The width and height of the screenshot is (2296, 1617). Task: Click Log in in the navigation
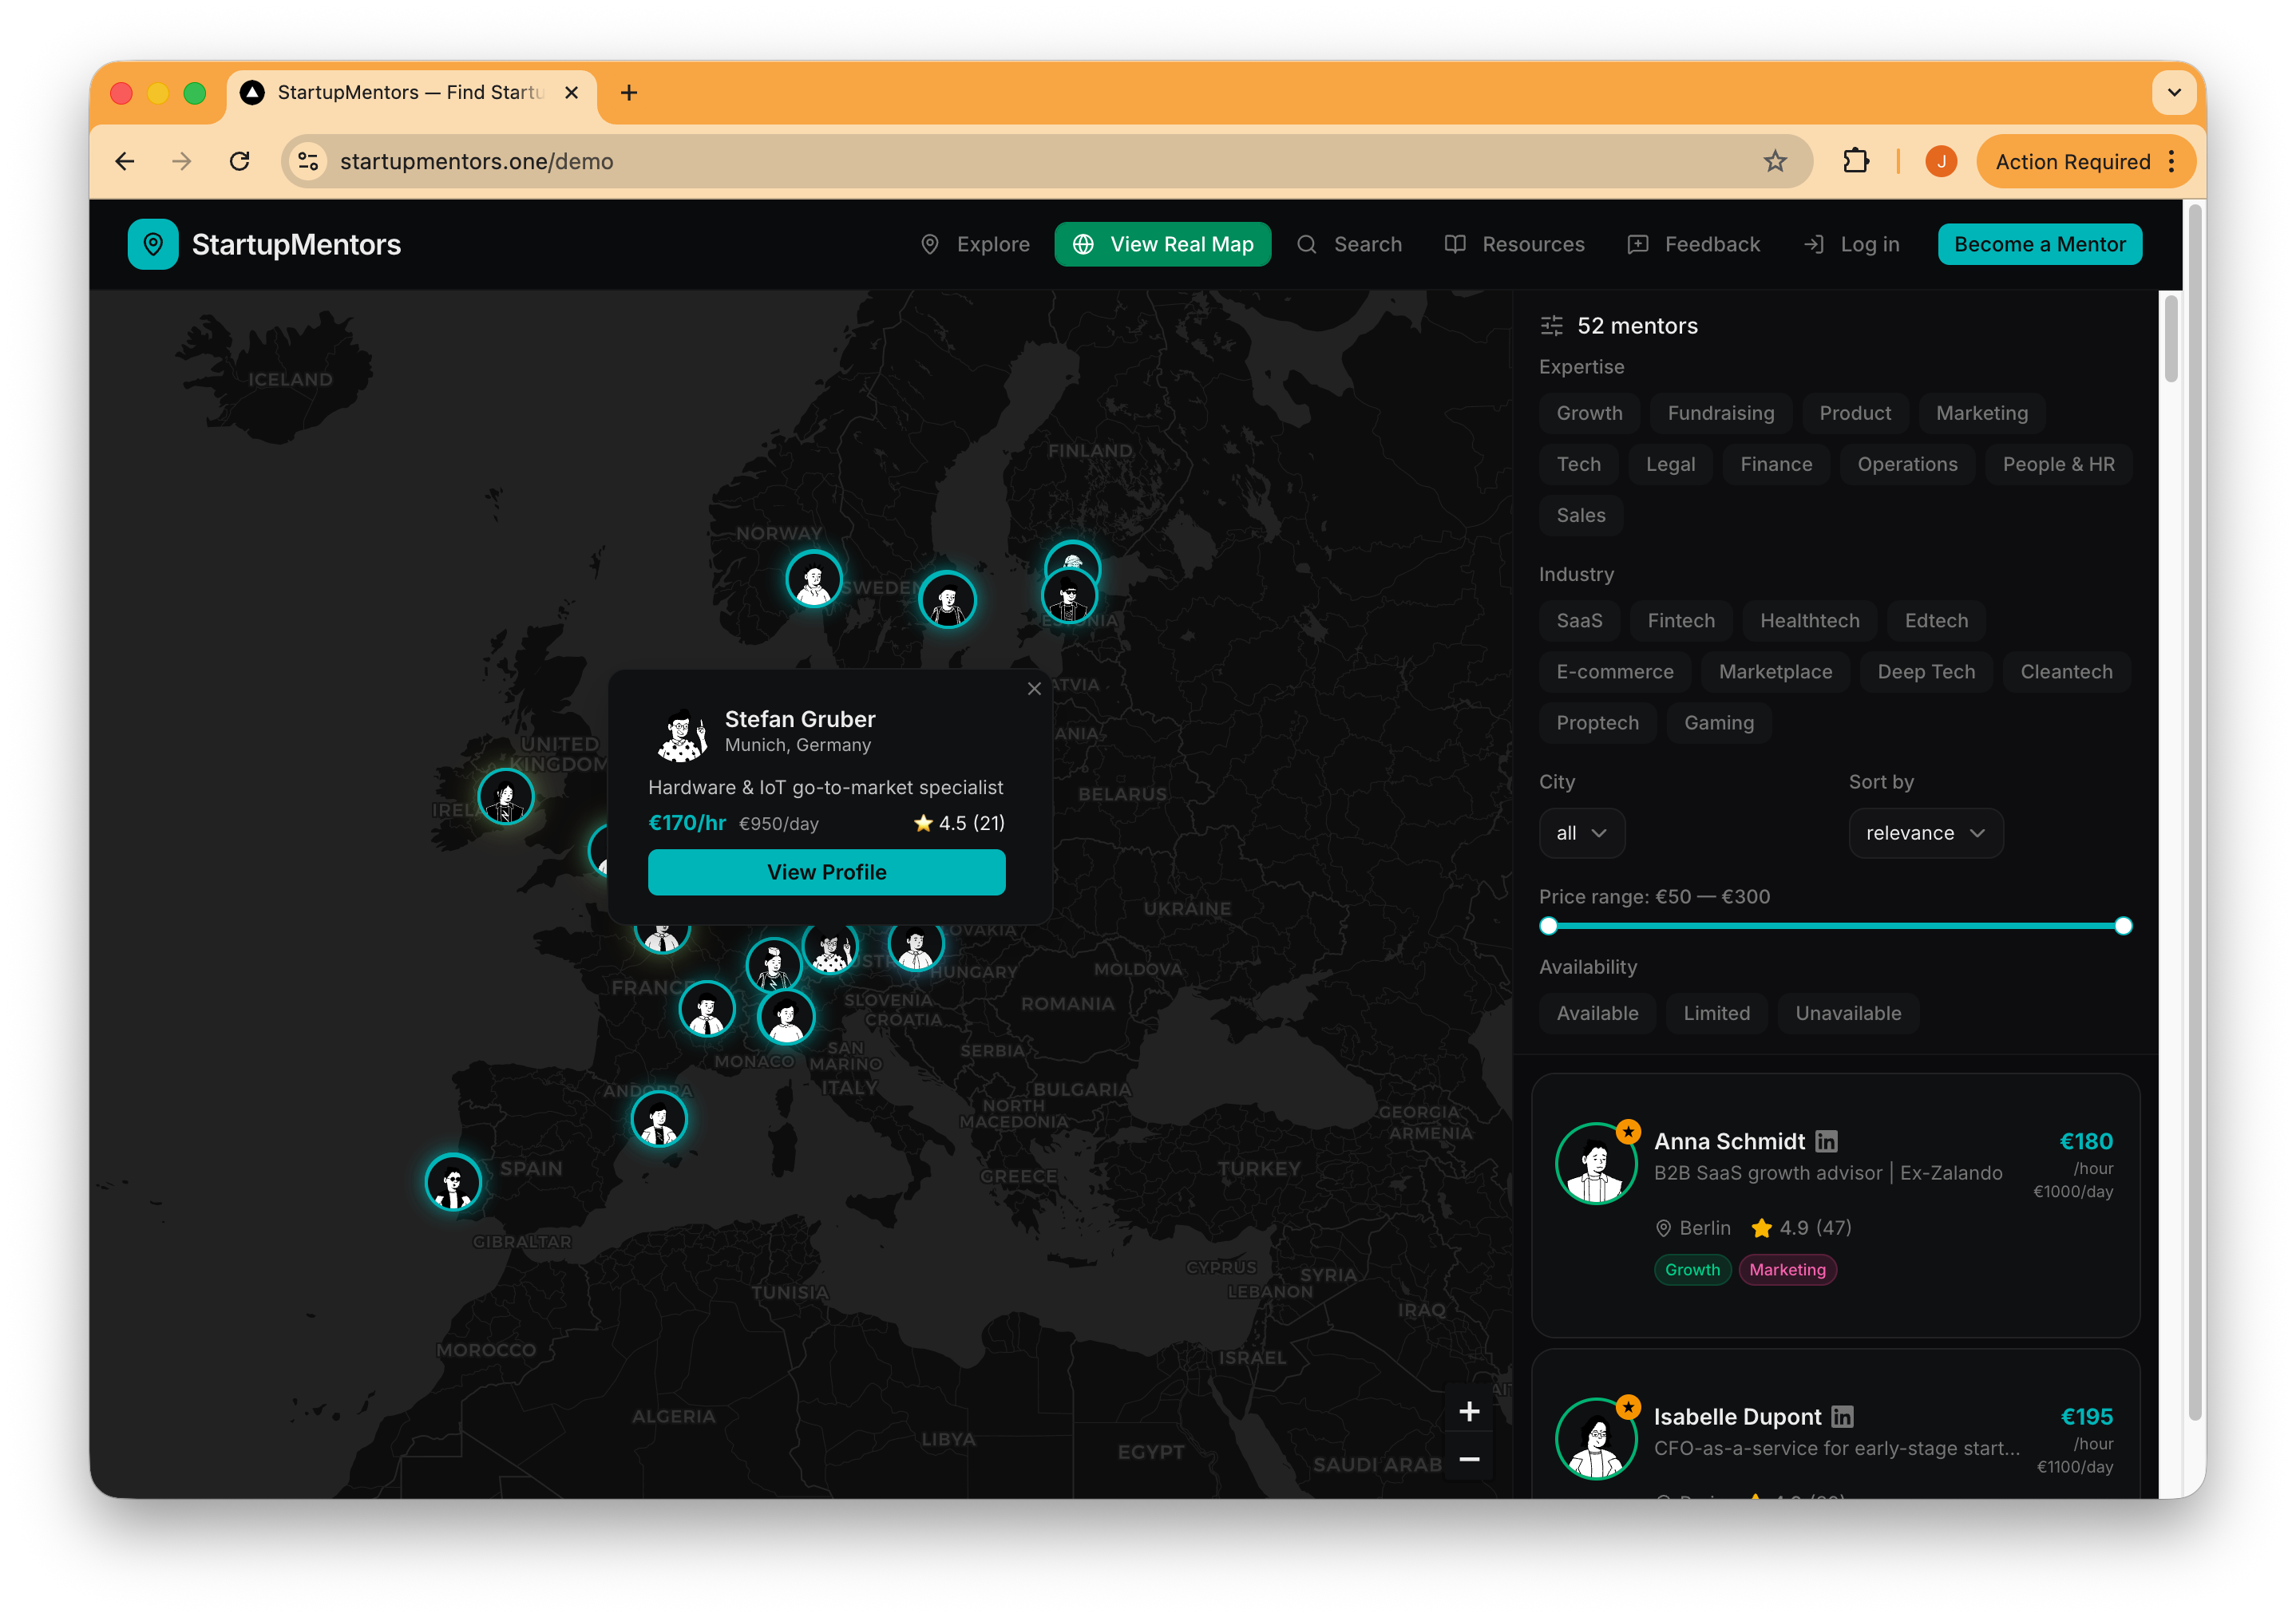[1851, 244]
